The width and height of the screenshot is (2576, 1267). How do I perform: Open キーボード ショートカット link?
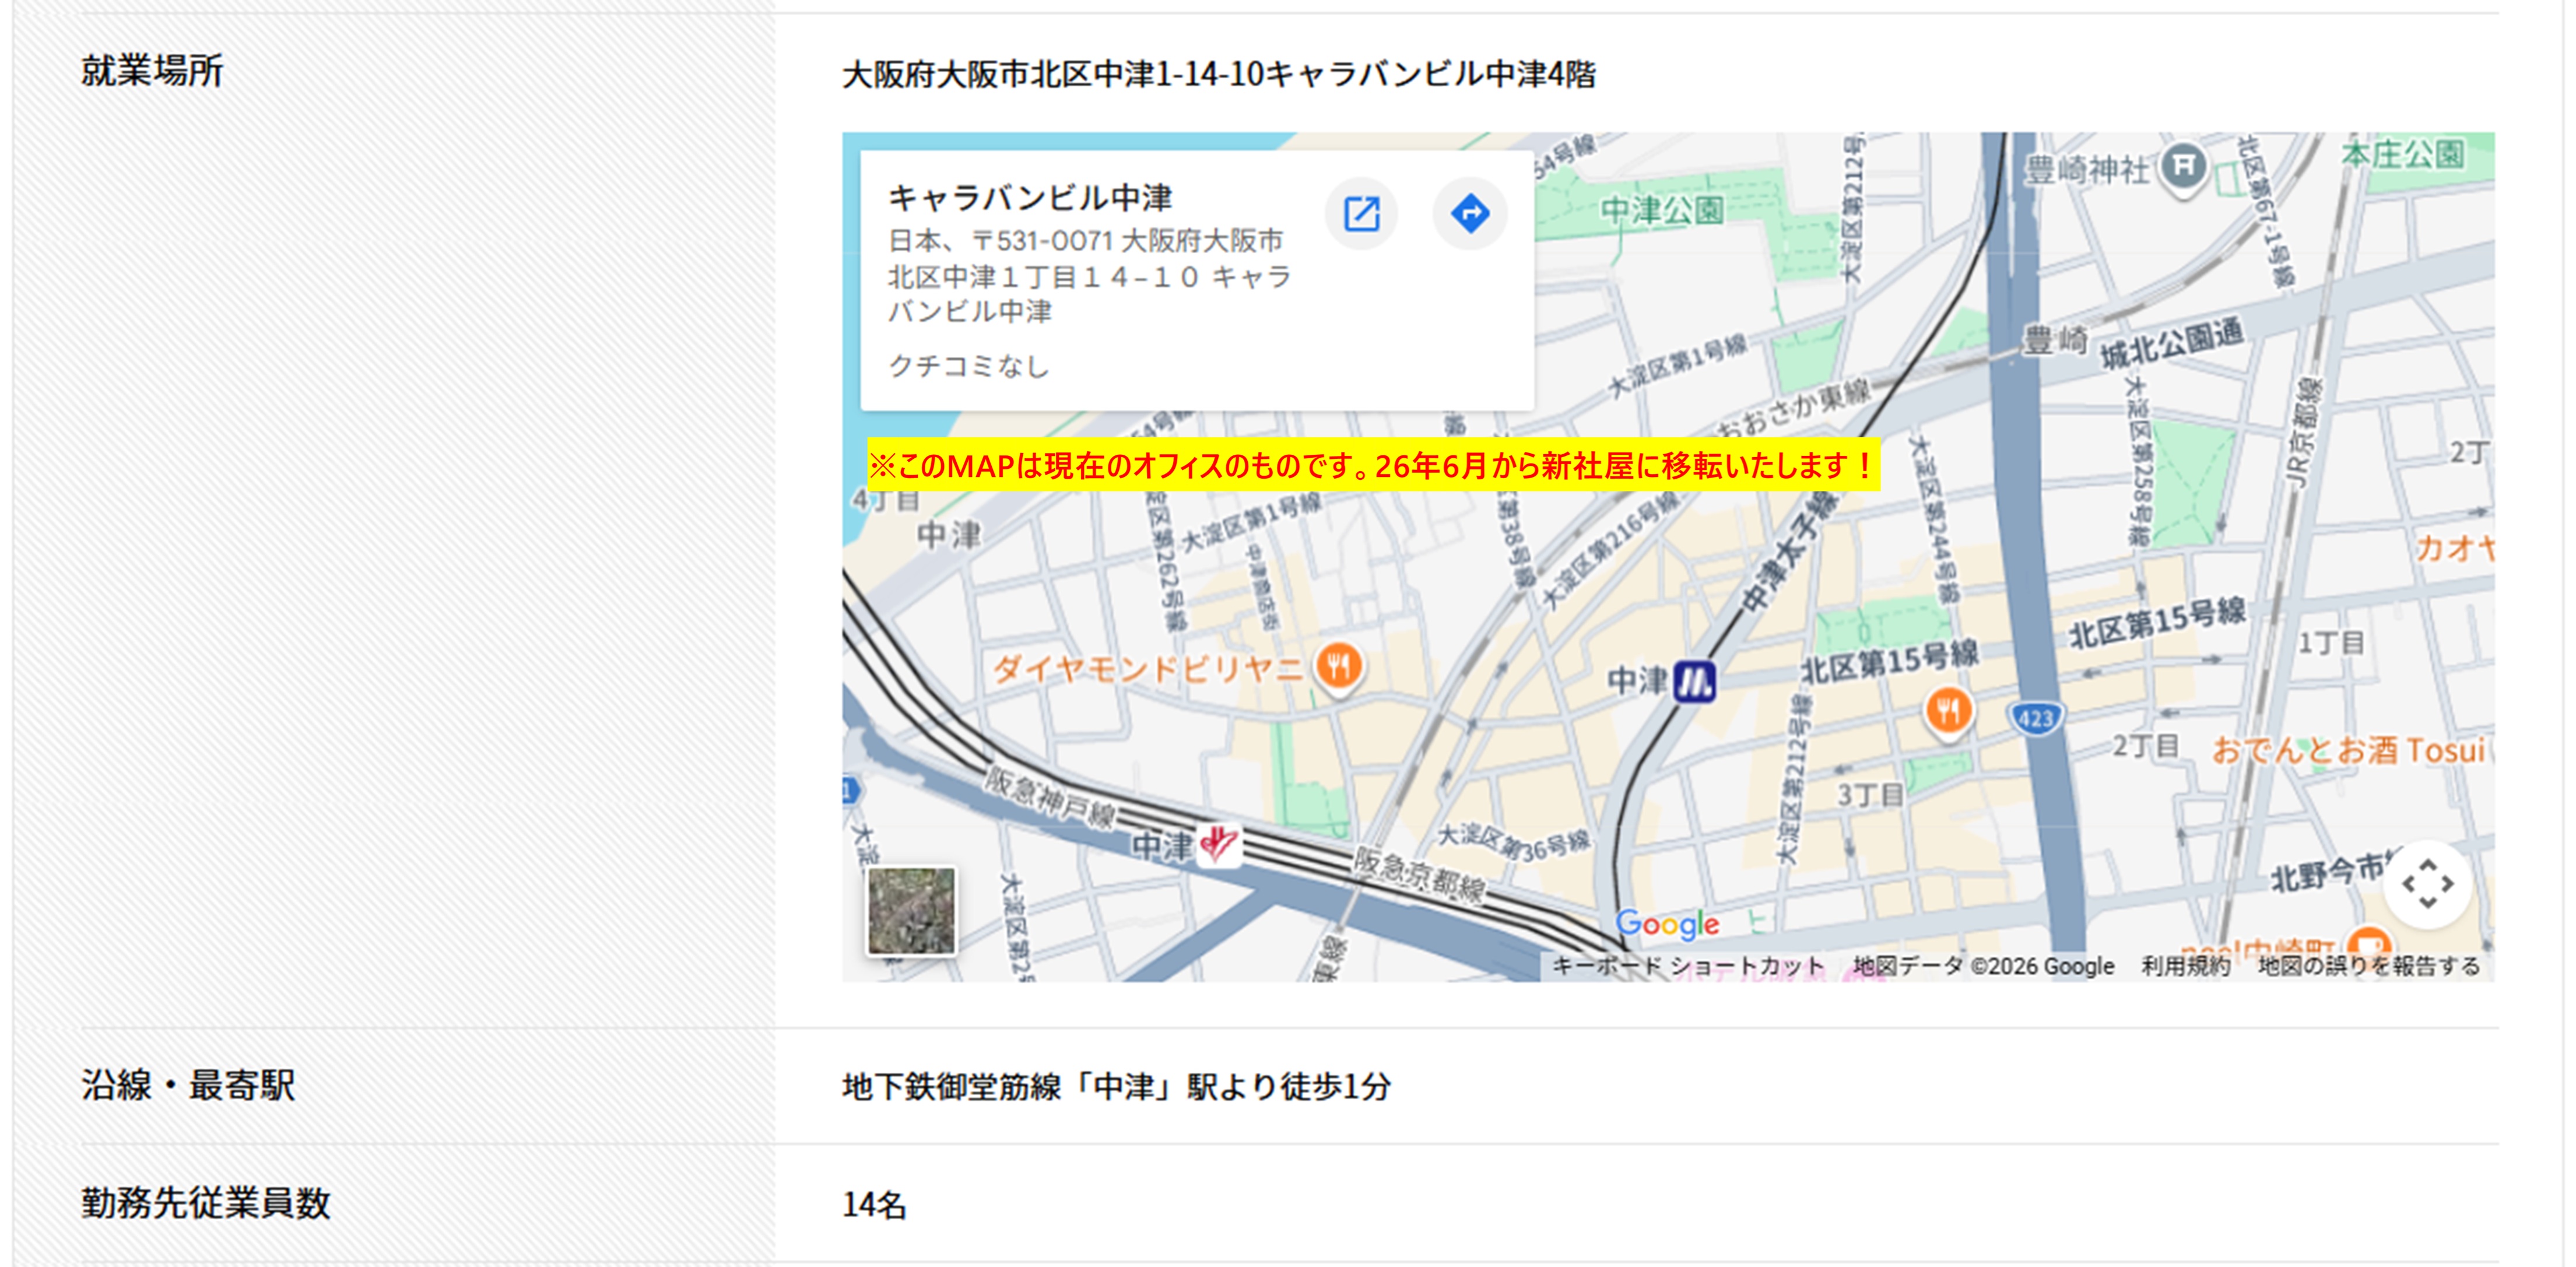coord(1688,966)
